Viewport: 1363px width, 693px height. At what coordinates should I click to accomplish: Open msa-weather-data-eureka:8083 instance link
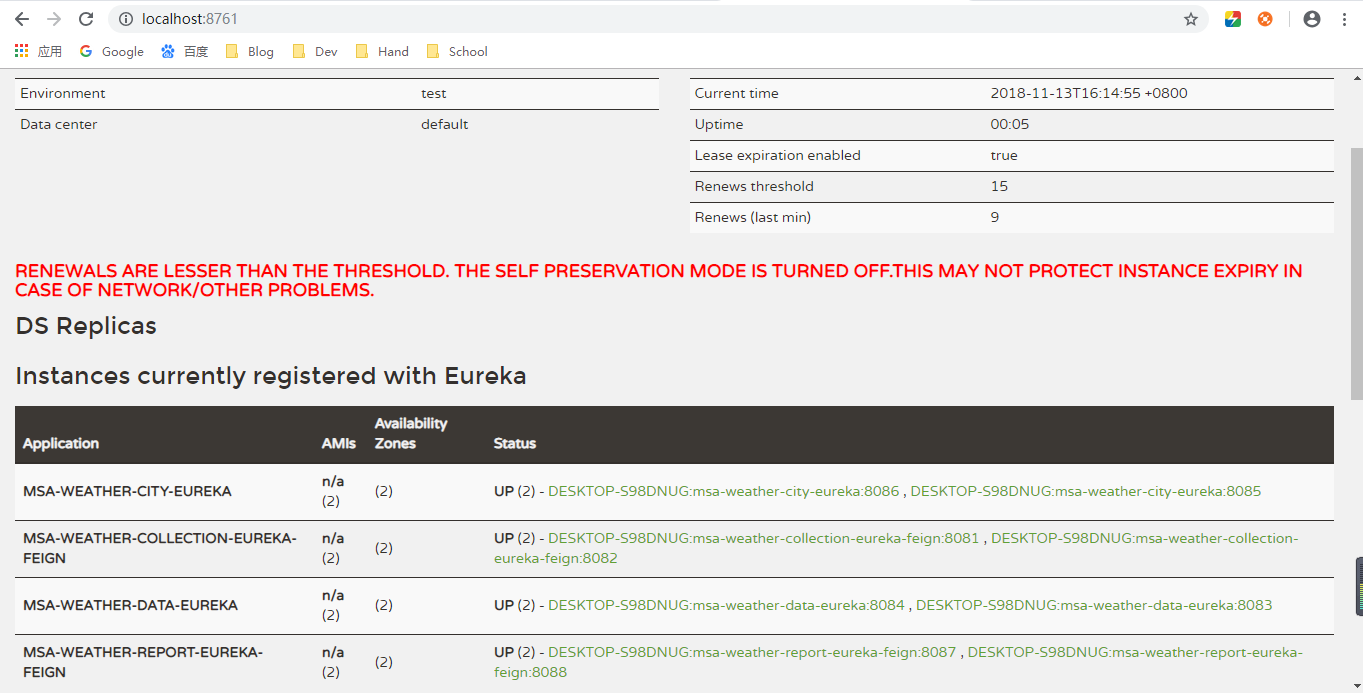(x=1094, y=605)
